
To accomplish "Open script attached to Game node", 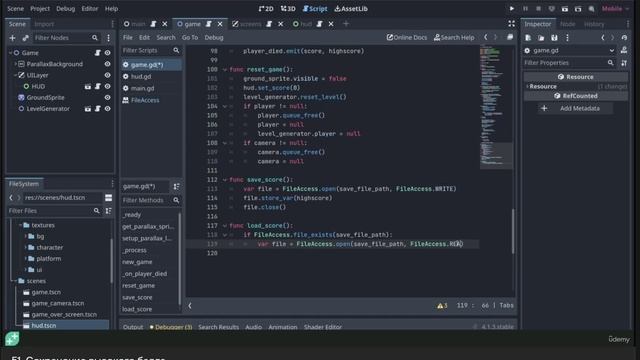I will [98, 53].
